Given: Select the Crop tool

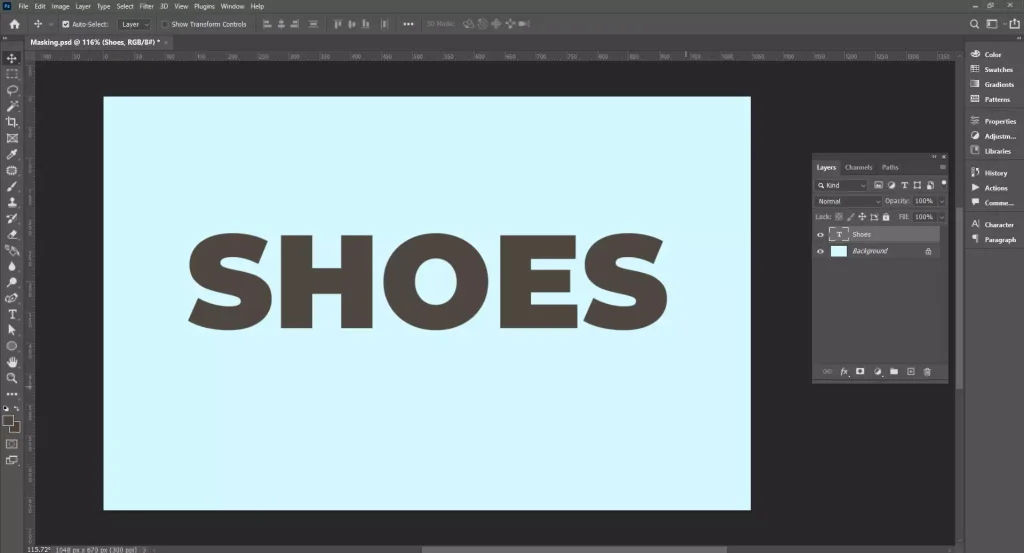Looking at the screenshot, I should [x=12, y=122].
